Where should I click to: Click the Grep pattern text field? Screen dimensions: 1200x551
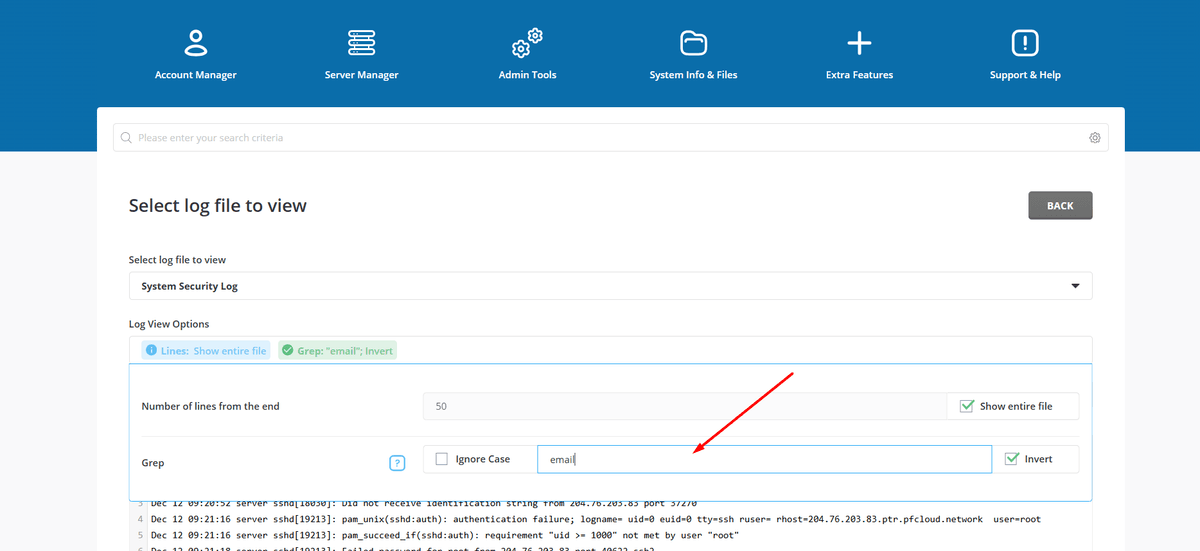[764, 459]
